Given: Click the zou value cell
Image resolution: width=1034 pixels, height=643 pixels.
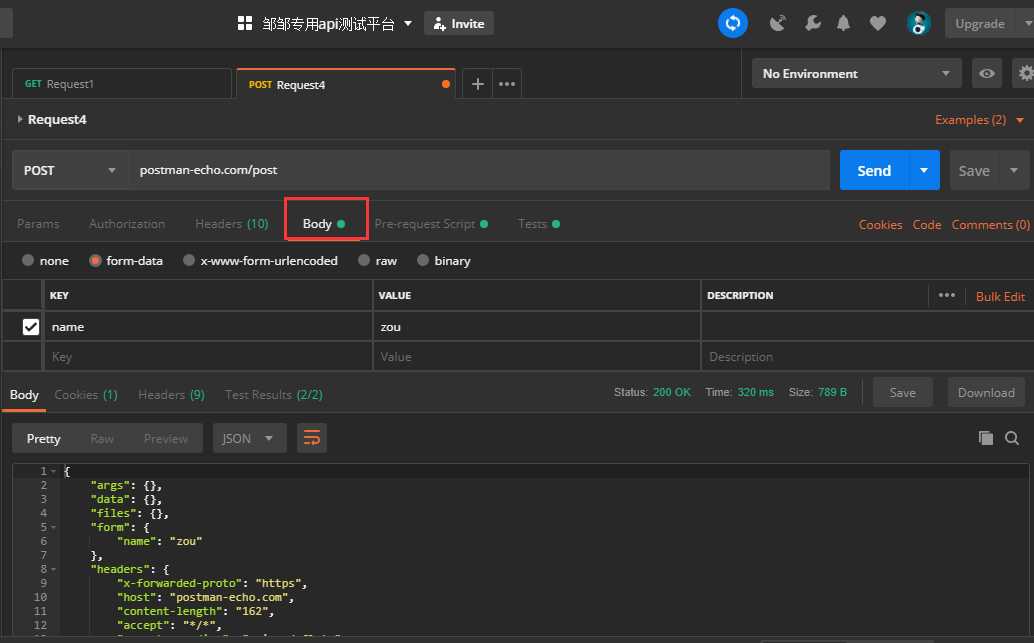Looking at the screenshot, I should point(537,326).
